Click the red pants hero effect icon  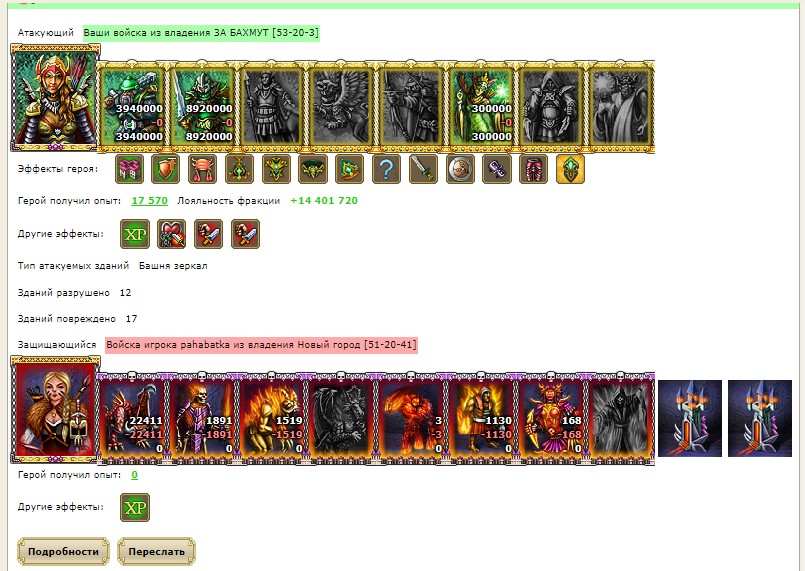click(533, 169)
